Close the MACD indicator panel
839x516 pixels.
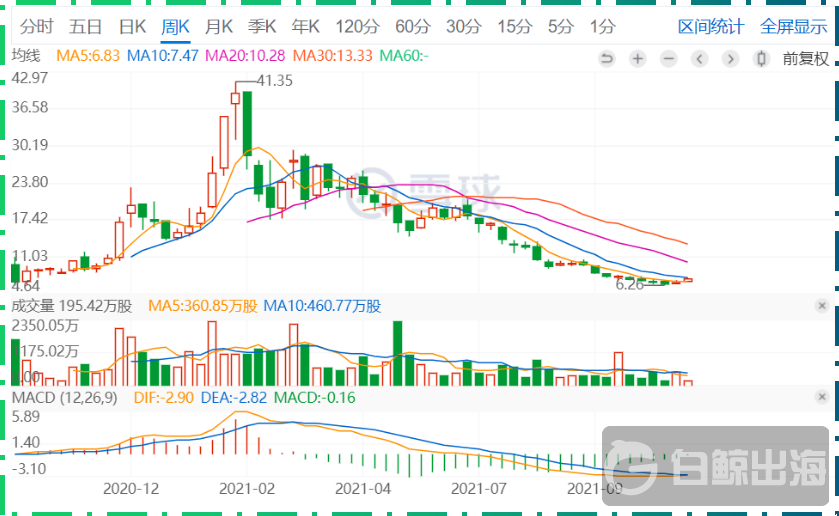(821, 397)
